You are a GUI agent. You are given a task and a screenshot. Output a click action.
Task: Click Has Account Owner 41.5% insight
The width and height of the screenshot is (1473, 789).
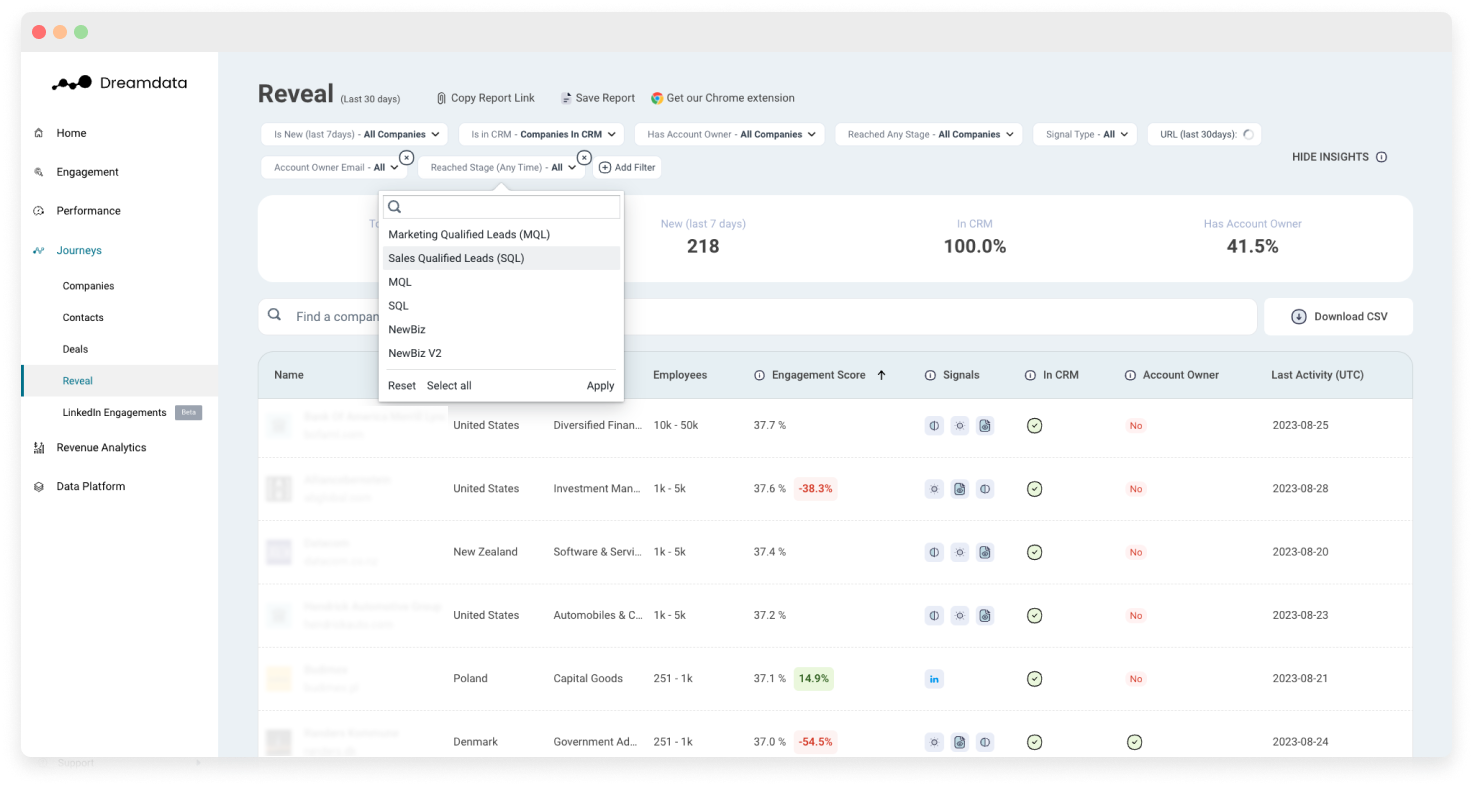tap(1253, 237)
